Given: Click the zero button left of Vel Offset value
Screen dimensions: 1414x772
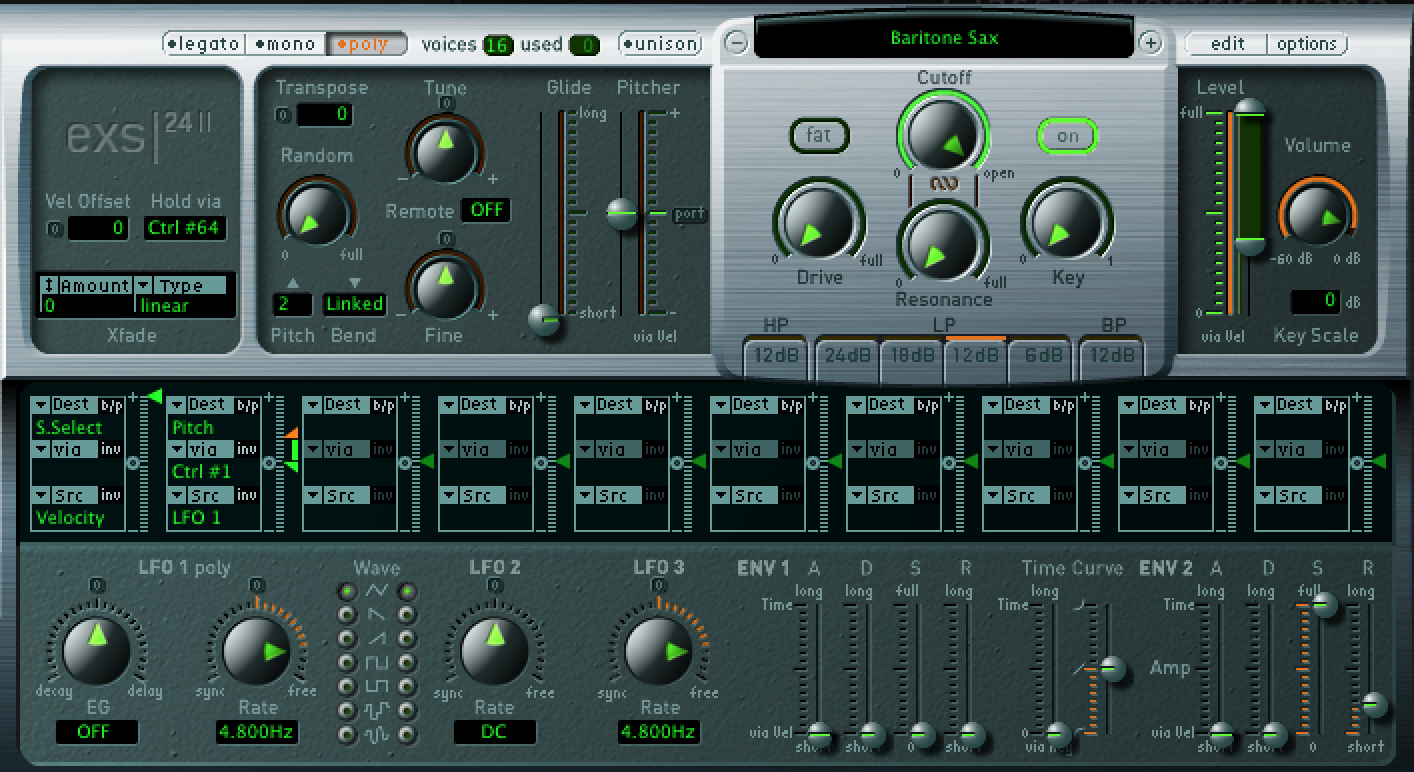Looking at the screenshot, I should coord(55,229).
